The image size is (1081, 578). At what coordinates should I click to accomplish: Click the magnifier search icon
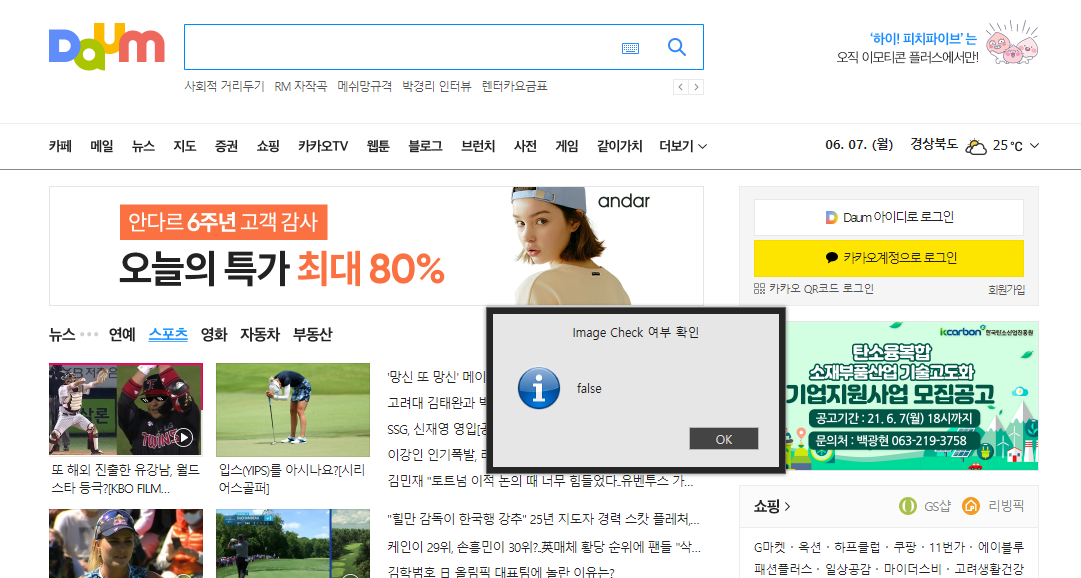click(677, 47)
